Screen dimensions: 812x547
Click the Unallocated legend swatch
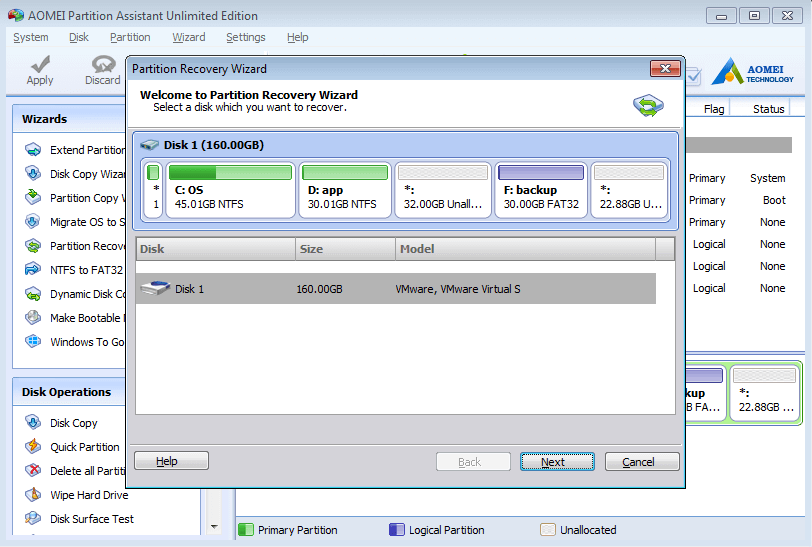[548, 529]
